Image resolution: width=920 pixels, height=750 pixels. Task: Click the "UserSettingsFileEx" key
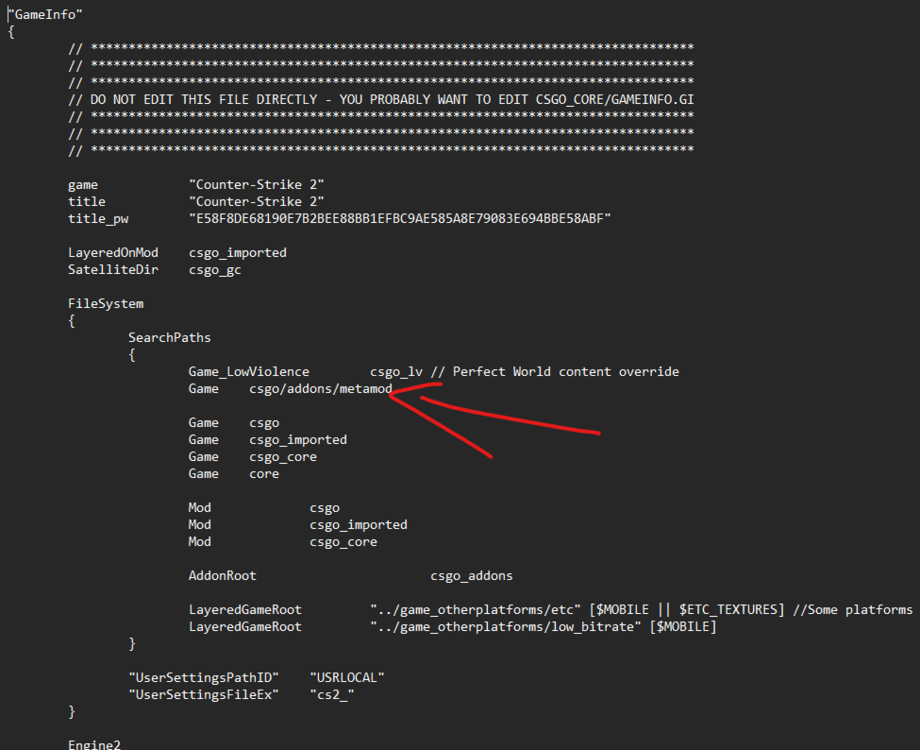point(204,695)
